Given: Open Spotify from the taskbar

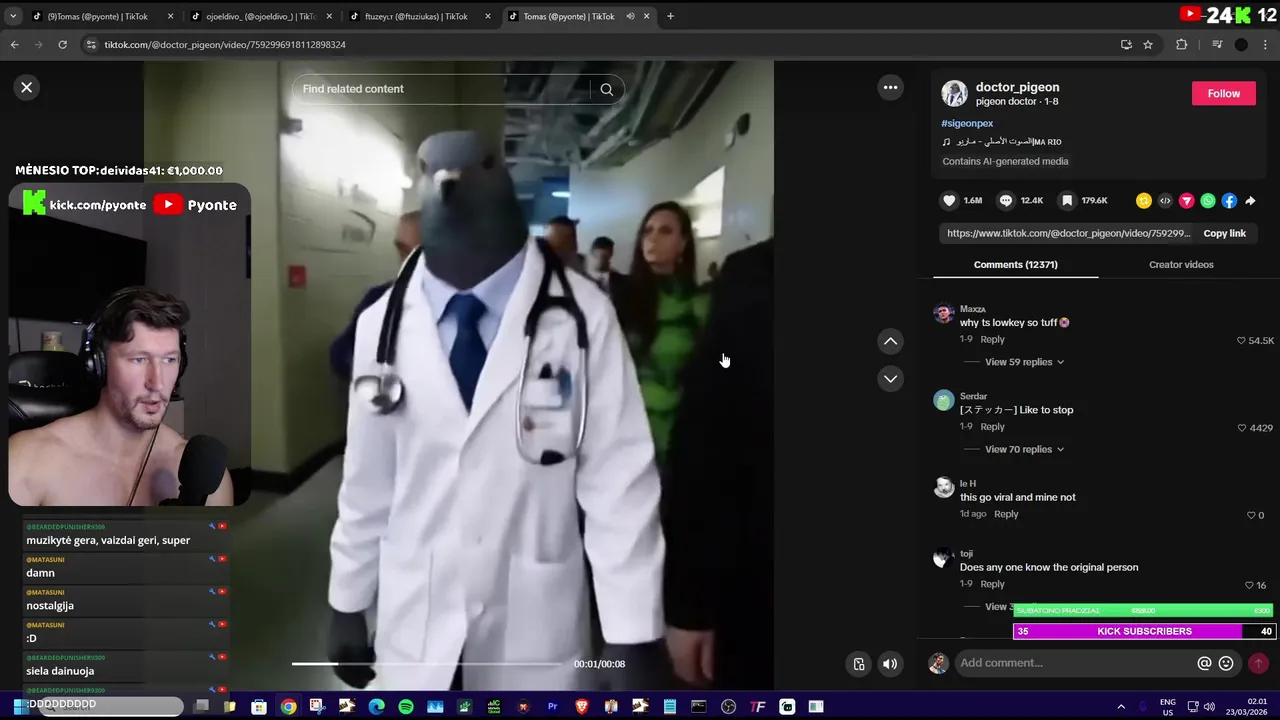Looking at the screenshot, I should coord(406,707).
